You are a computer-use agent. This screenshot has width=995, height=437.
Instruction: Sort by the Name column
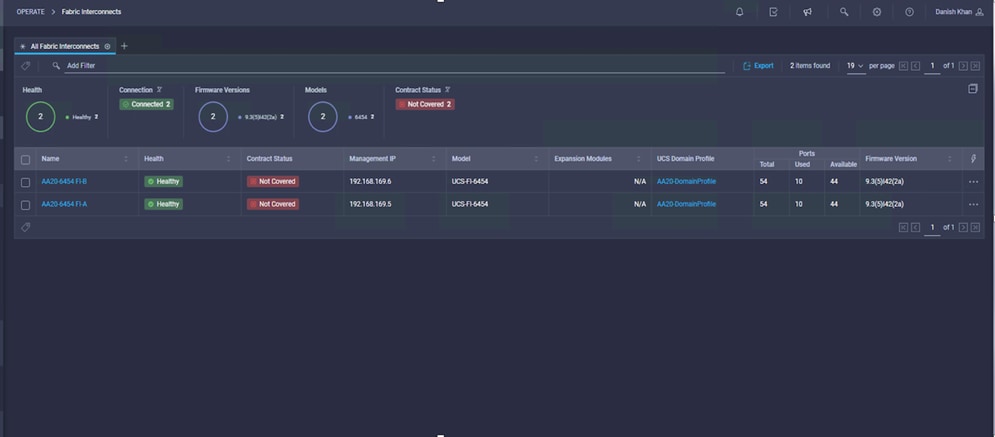pos(126,159)
